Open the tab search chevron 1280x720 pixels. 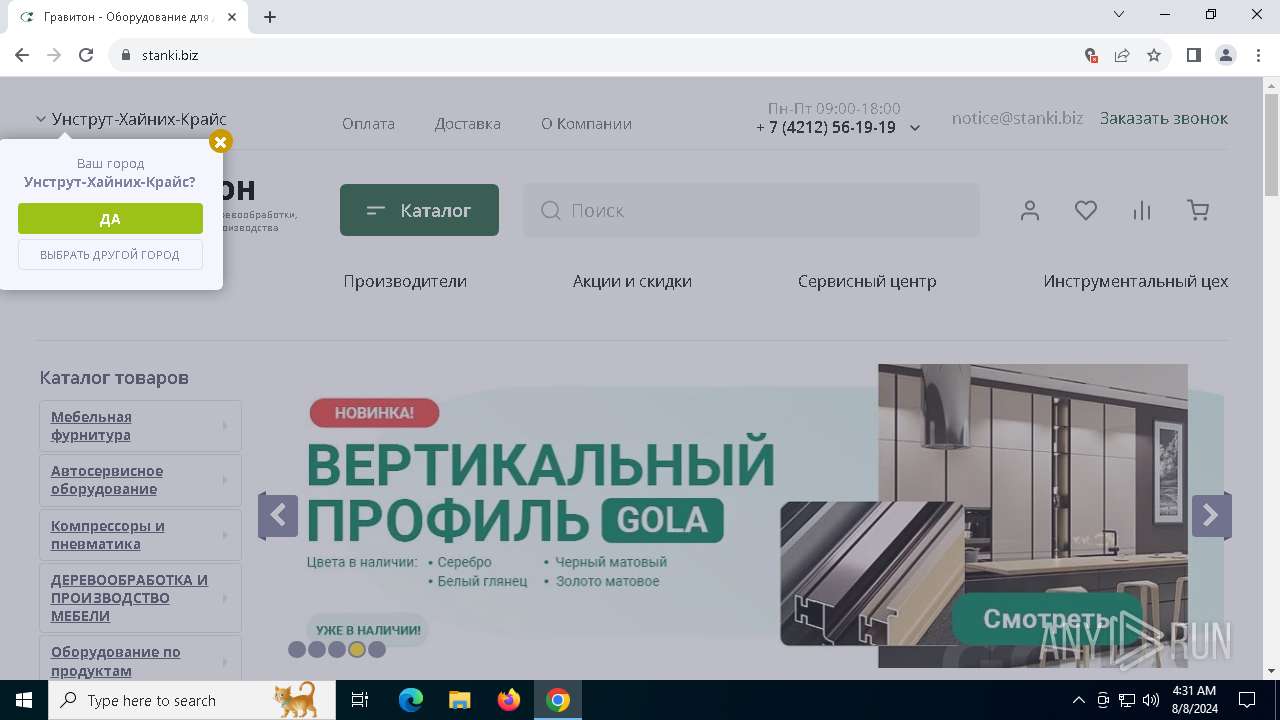(1119, 14)
